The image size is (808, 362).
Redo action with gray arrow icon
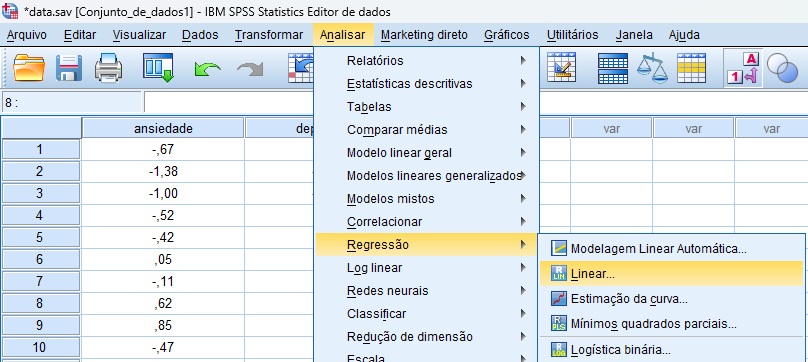250,69
